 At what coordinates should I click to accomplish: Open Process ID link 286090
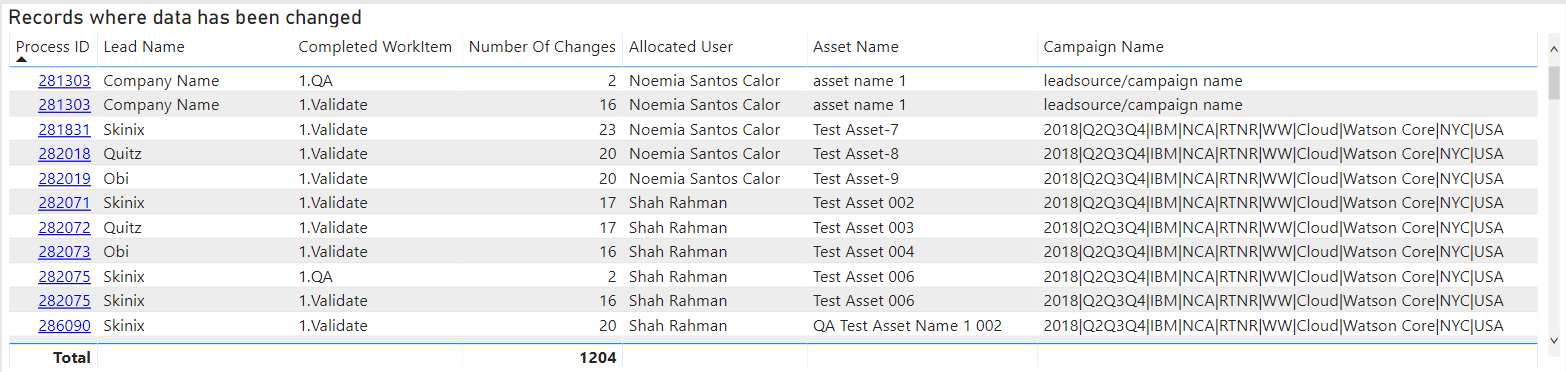[x=64, y=325]
